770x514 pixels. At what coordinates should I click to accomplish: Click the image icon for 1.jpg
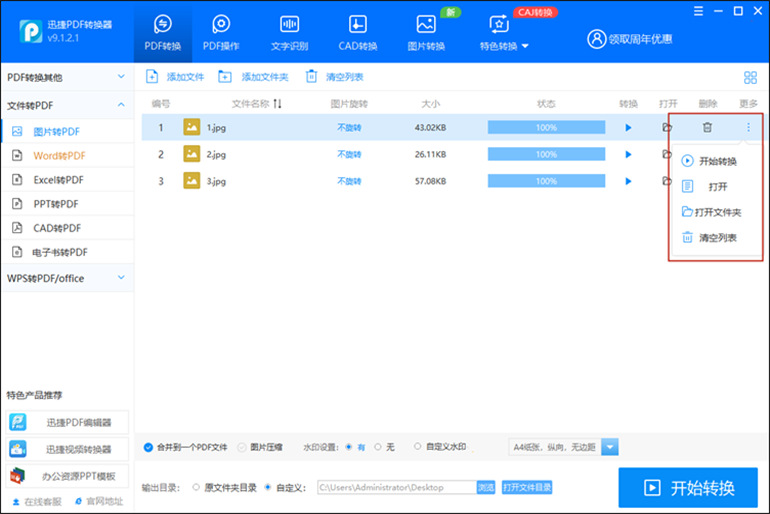point(192,127)
